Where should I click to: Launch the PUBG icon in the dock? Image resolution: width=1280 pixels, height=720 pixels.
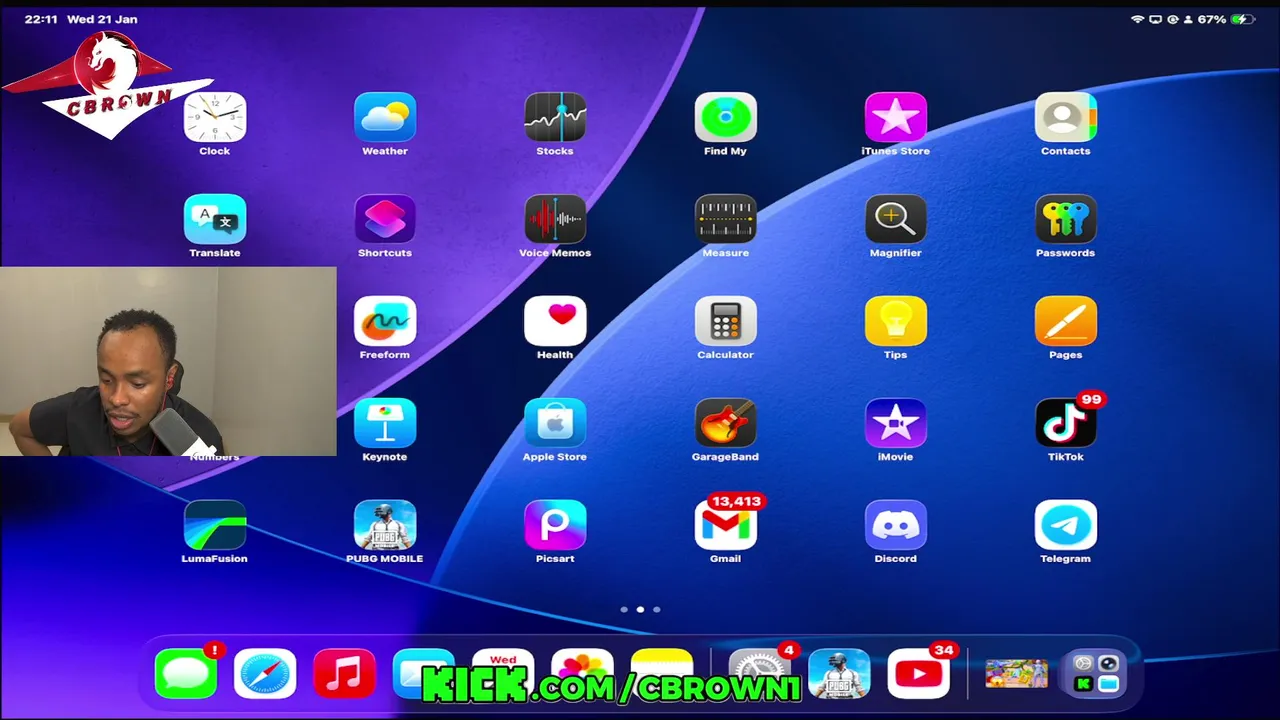point(839,673)
